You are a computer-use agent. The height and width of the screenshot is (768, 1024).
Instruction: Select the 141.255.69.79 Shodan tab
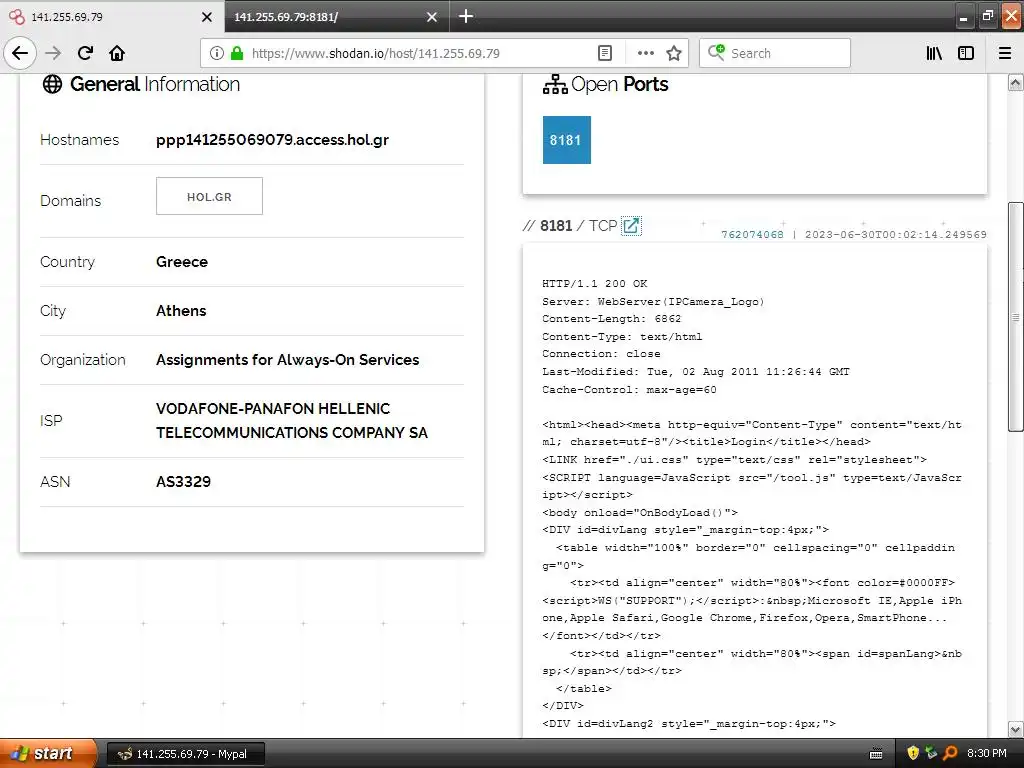[x=104, y=17]
